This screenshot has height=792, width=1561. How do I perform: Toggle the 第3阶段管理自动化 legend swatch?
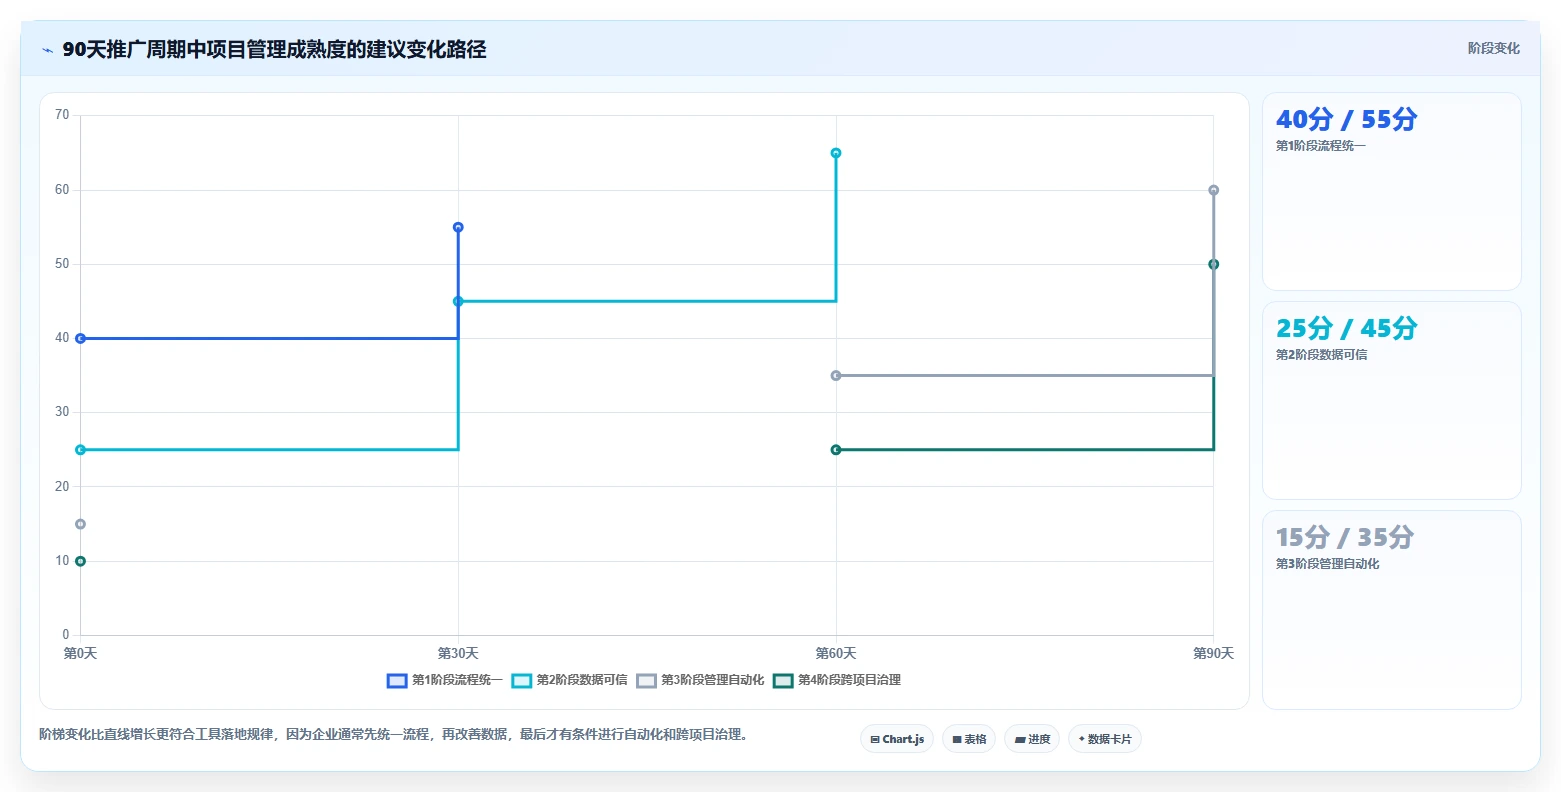tap(646, 680)
